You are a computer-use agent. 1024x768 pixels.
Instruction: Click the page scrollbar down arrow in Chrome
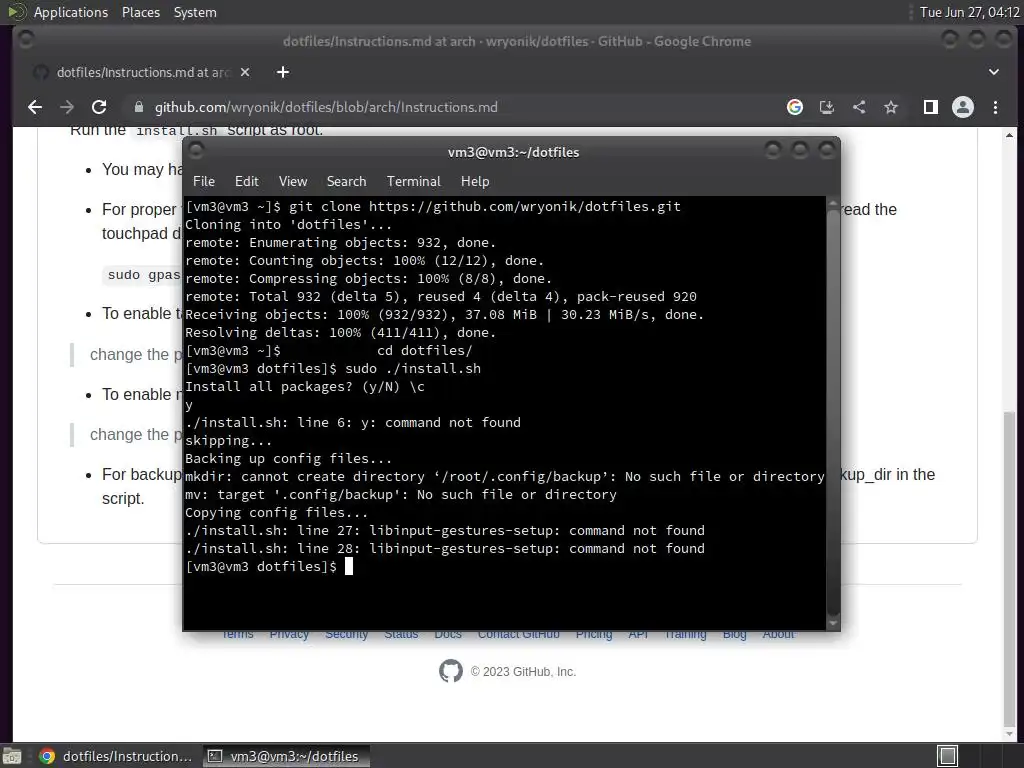point(1010,734)
